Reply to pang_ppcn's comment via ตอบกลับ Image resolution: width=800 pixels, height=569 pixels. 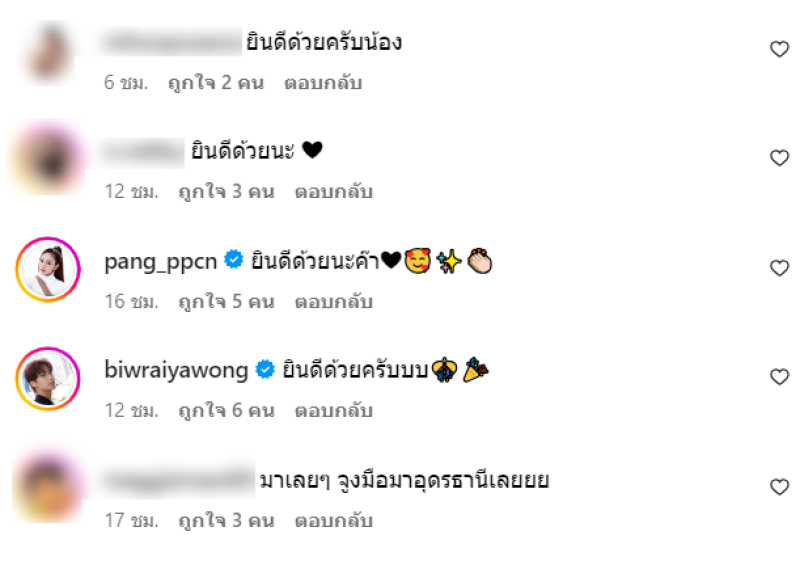pos(334,302)
